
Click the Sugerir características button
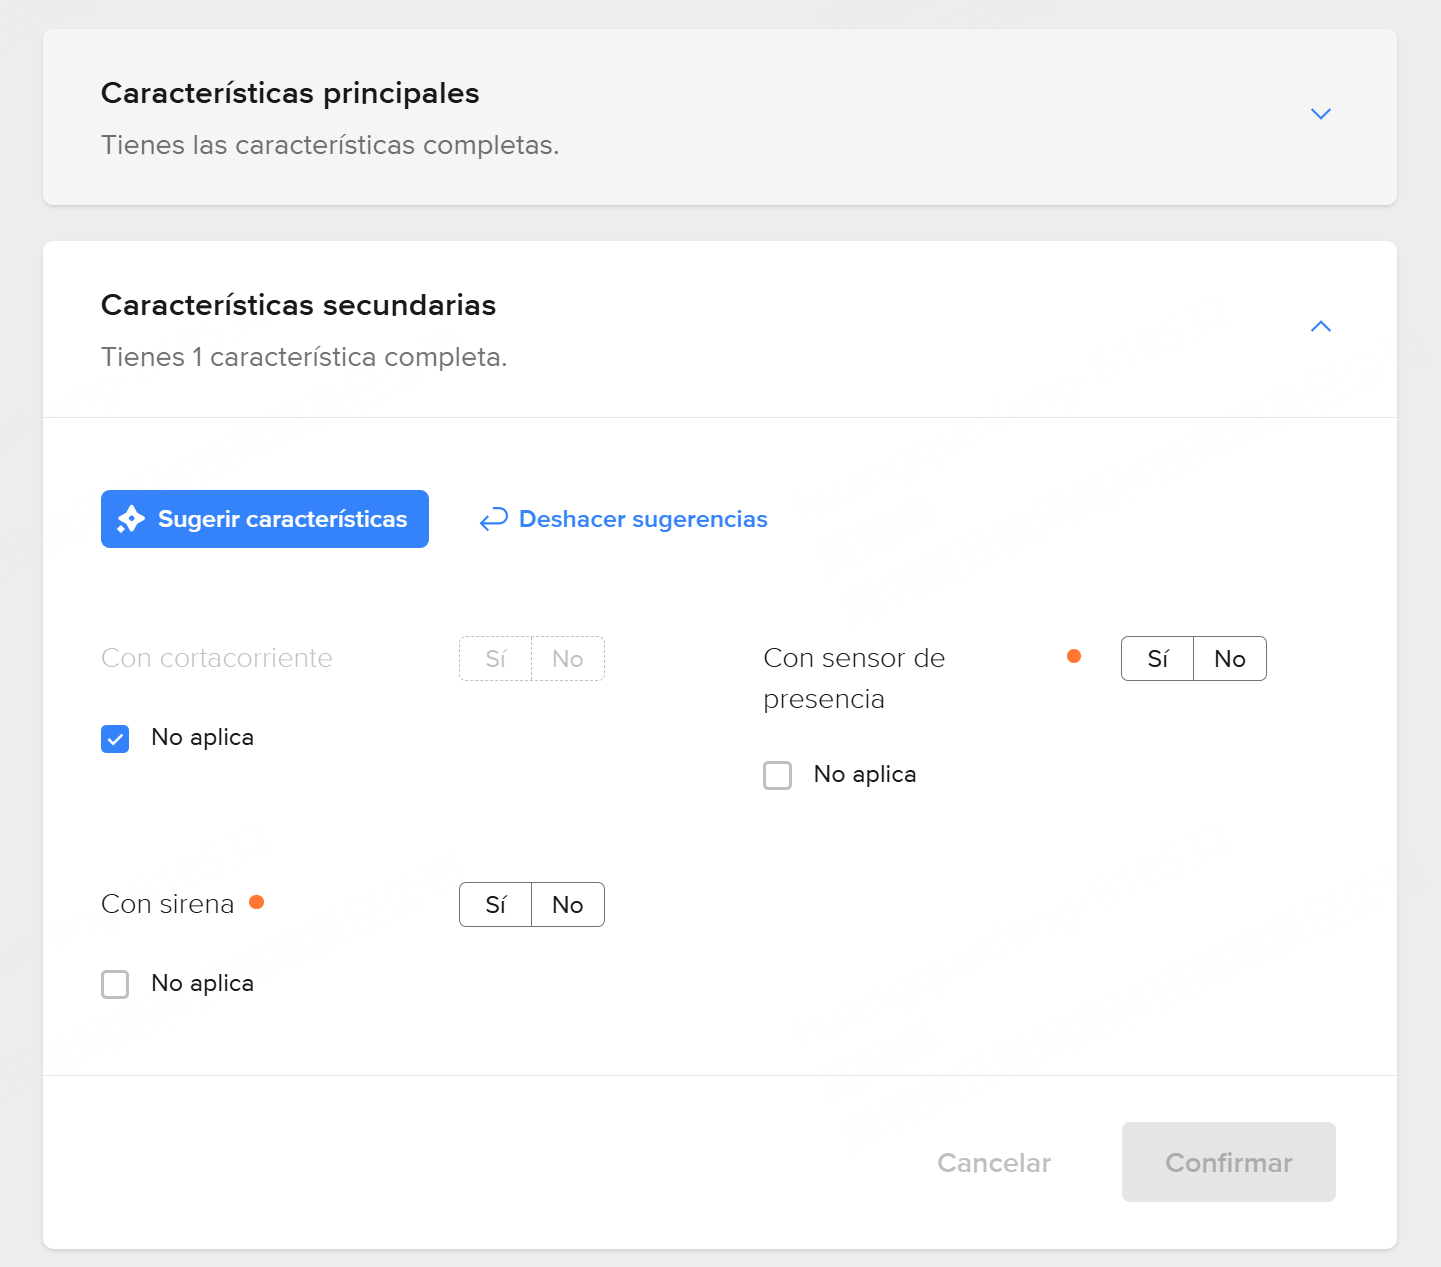click(264, 519)
